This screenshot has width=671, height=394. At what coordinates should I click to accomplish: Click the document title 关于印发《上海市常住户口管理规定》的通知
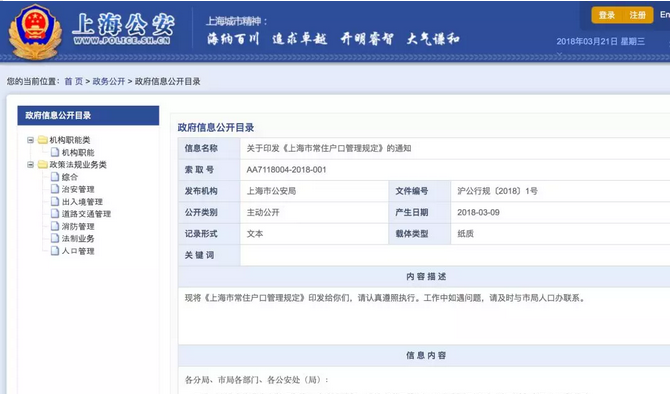[329, 148]
